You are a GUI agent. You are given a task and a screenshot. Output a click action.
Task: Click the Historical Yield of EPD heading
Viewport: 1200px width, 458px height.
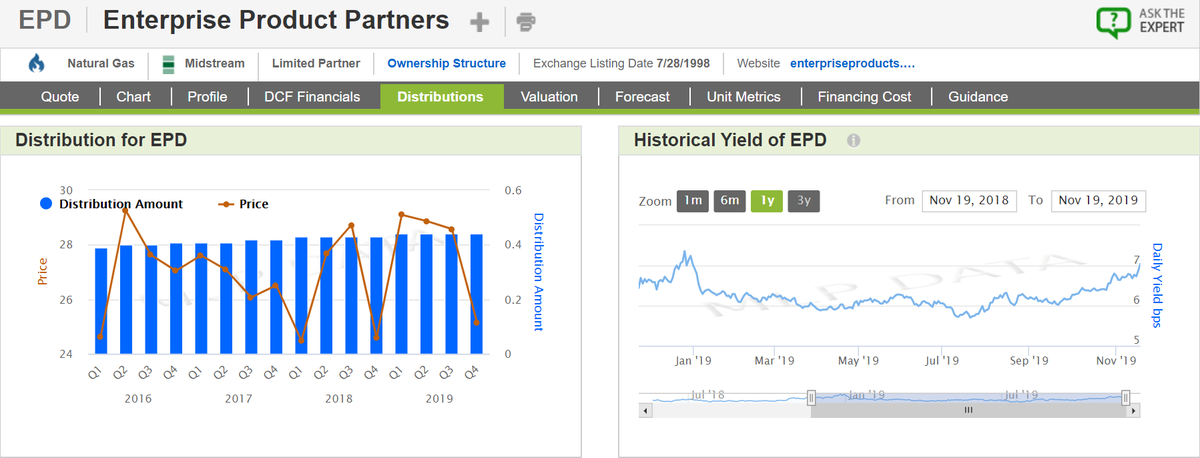[730, 140]
